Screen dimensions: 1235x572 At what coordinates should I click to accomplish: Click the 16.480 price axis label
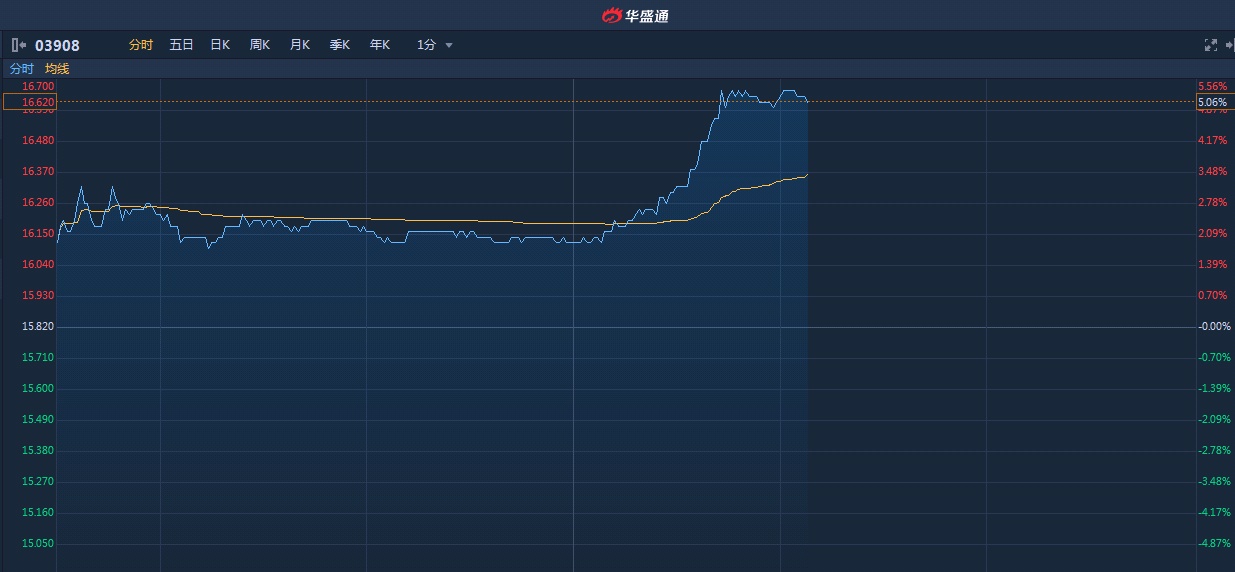point(38,141)
